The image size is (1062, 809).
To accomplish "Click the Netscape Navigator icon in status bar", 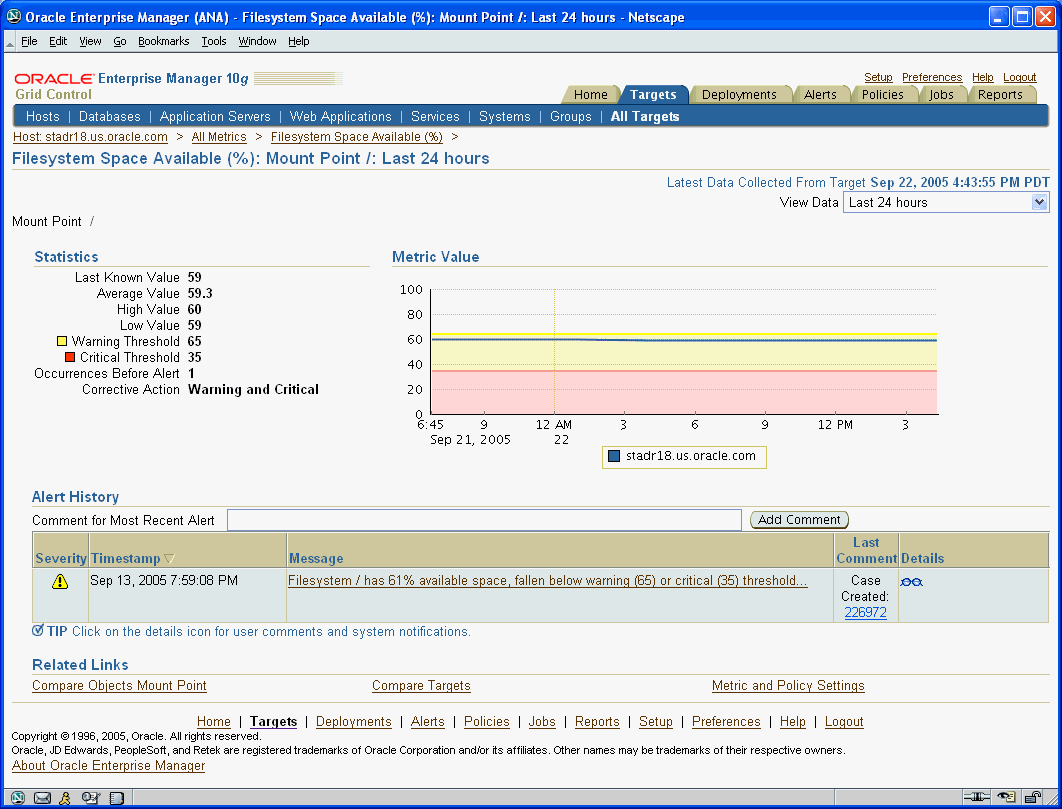I will (17, 797).
